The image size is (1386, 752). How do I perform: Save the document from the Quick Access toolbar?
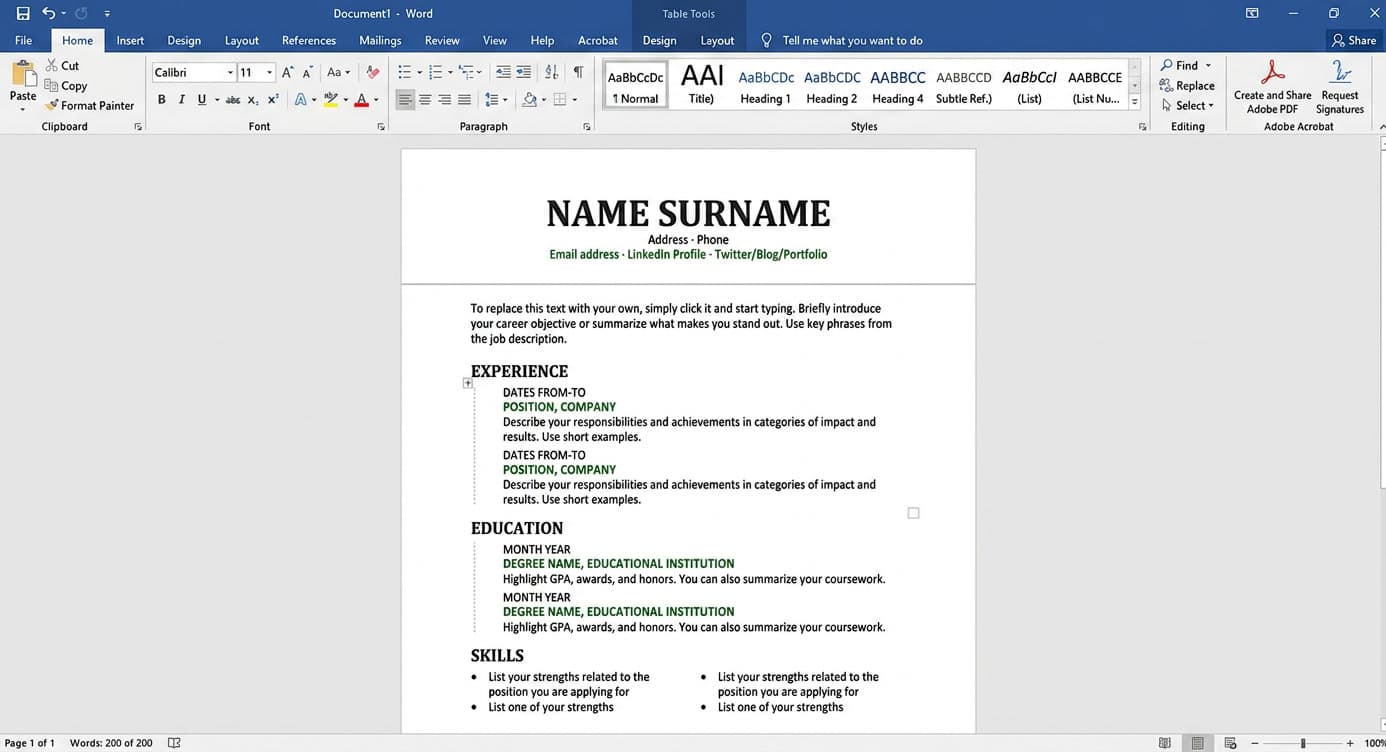pos(23,14)
